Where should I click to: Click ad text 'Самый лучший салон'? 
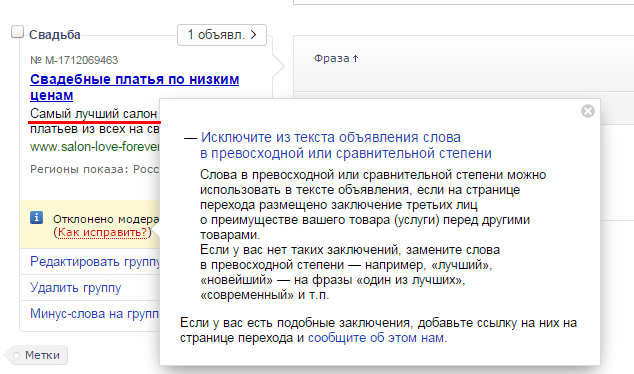93,114
